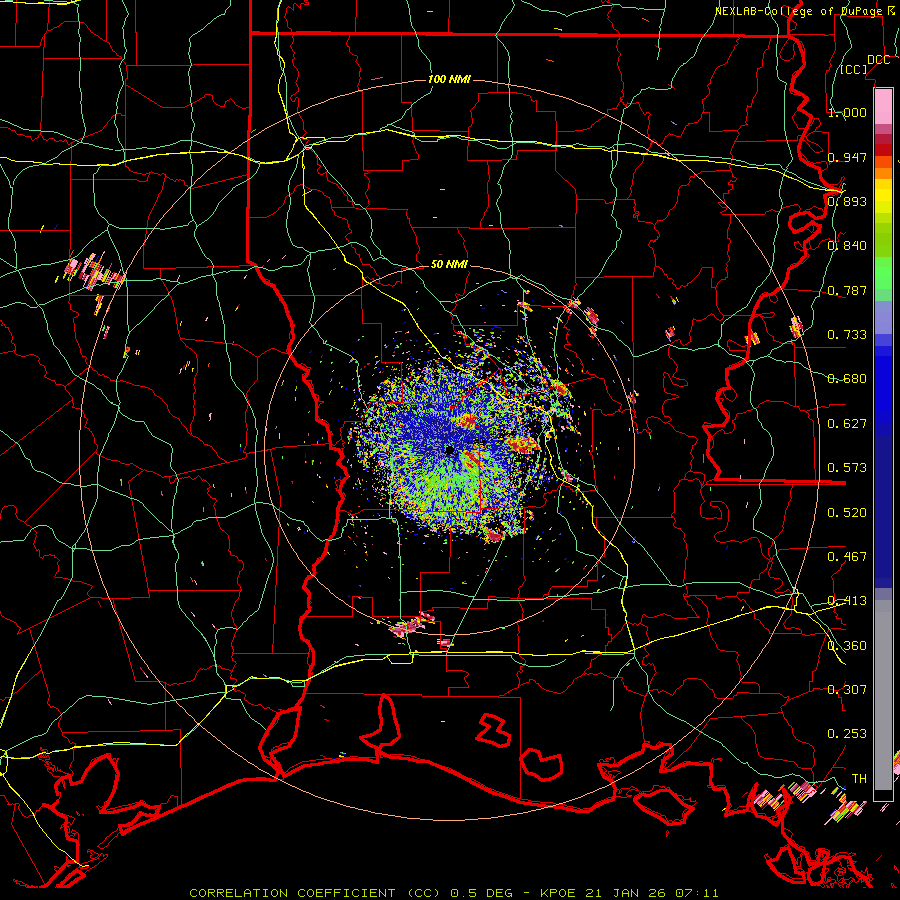This screenshot has height=900, width=900.
Task: Click the [CC] units label
Action: (x=854, y=69)
